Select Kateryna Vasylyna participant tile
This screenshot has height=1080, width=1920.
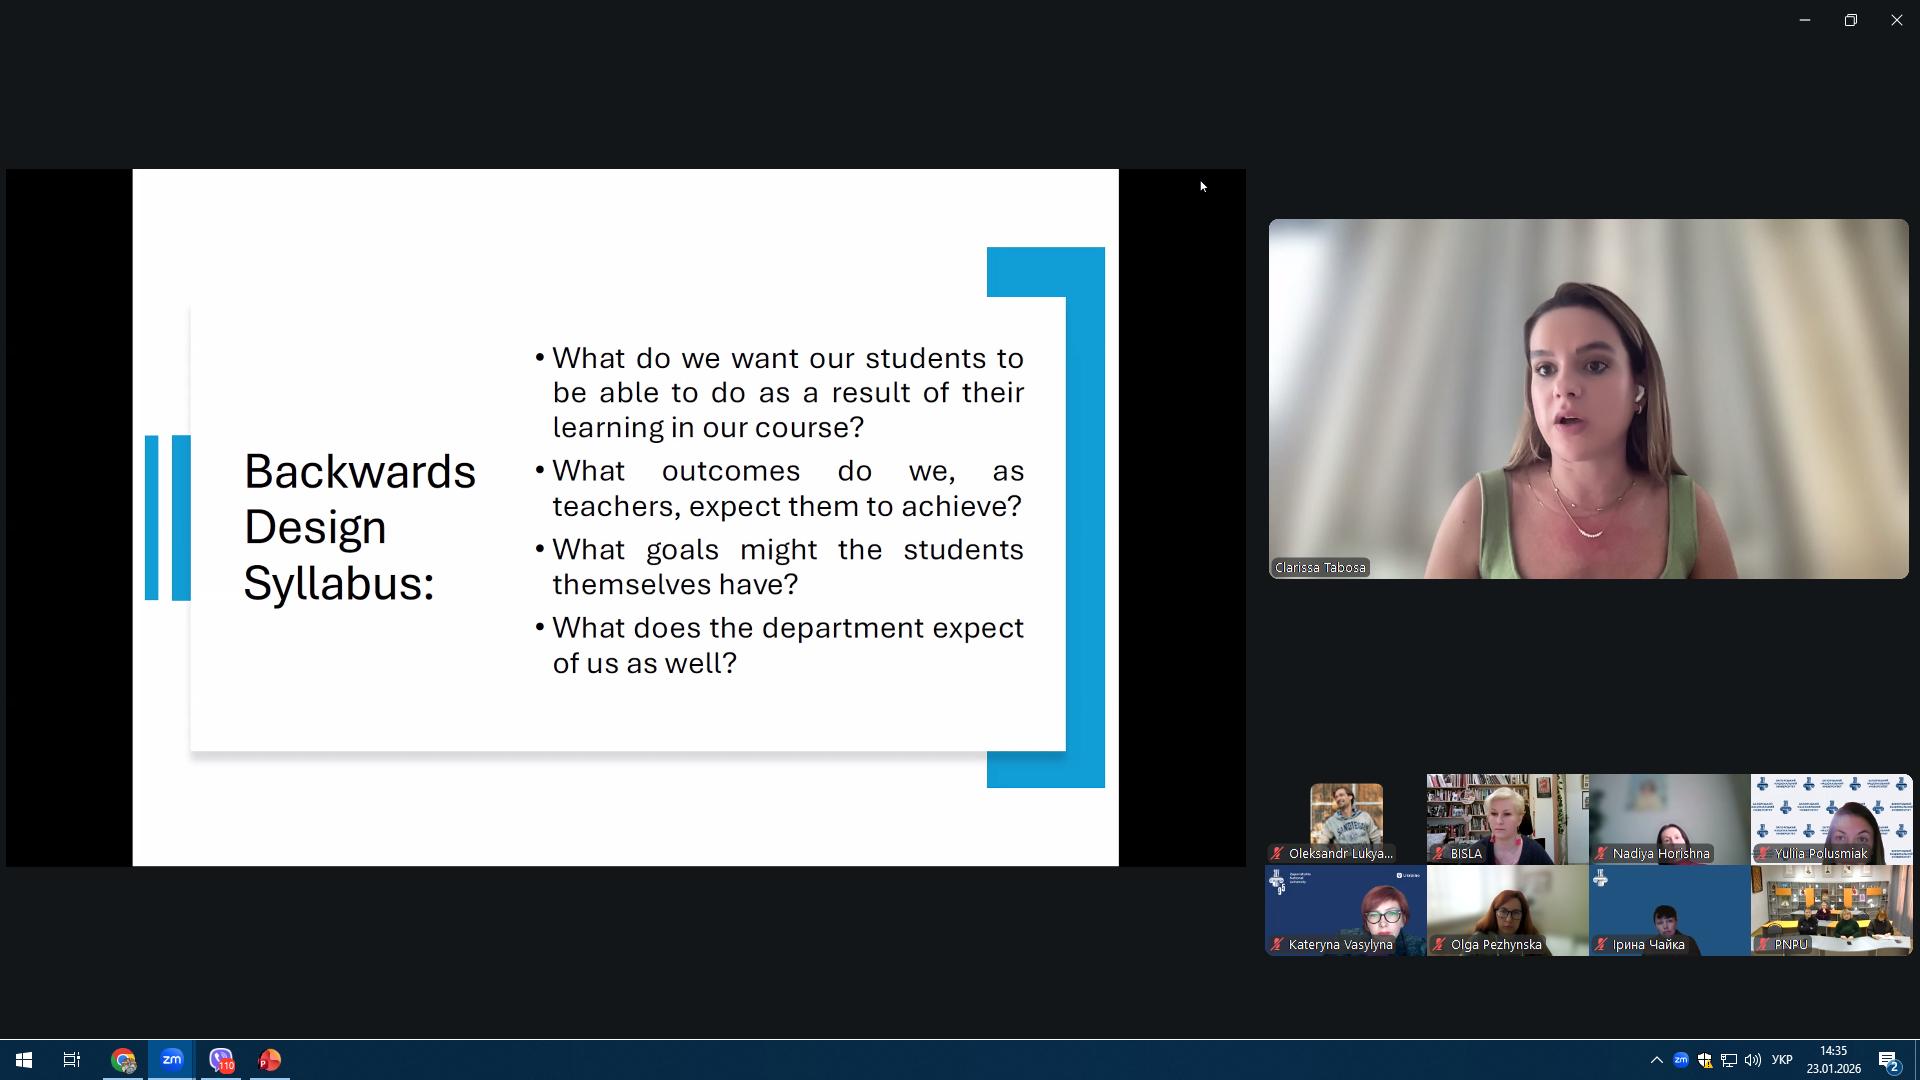click(x=1346, y=910)
